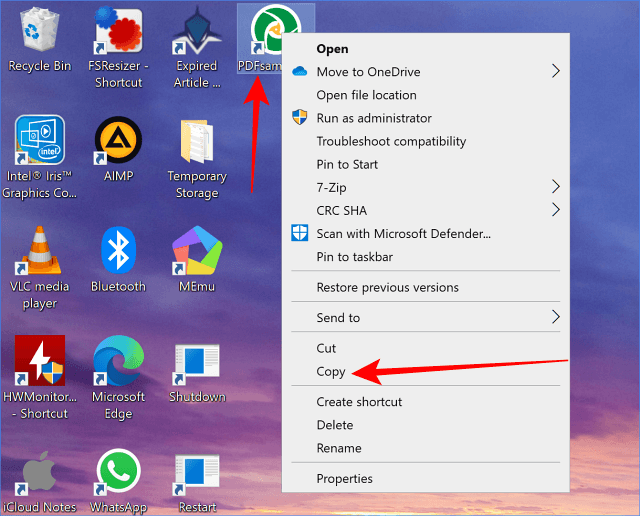Choose Copy from the context menu
Image resolution: width=640 pixels, height=516 pixels.
tap(426, 371)
